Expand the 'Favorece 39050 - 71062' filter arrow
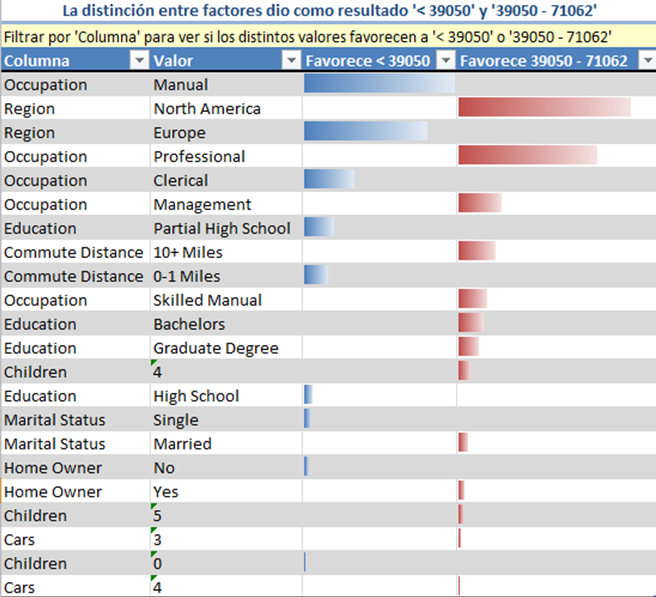The width and height of the screenshot is (656, 597). (646, 61)
